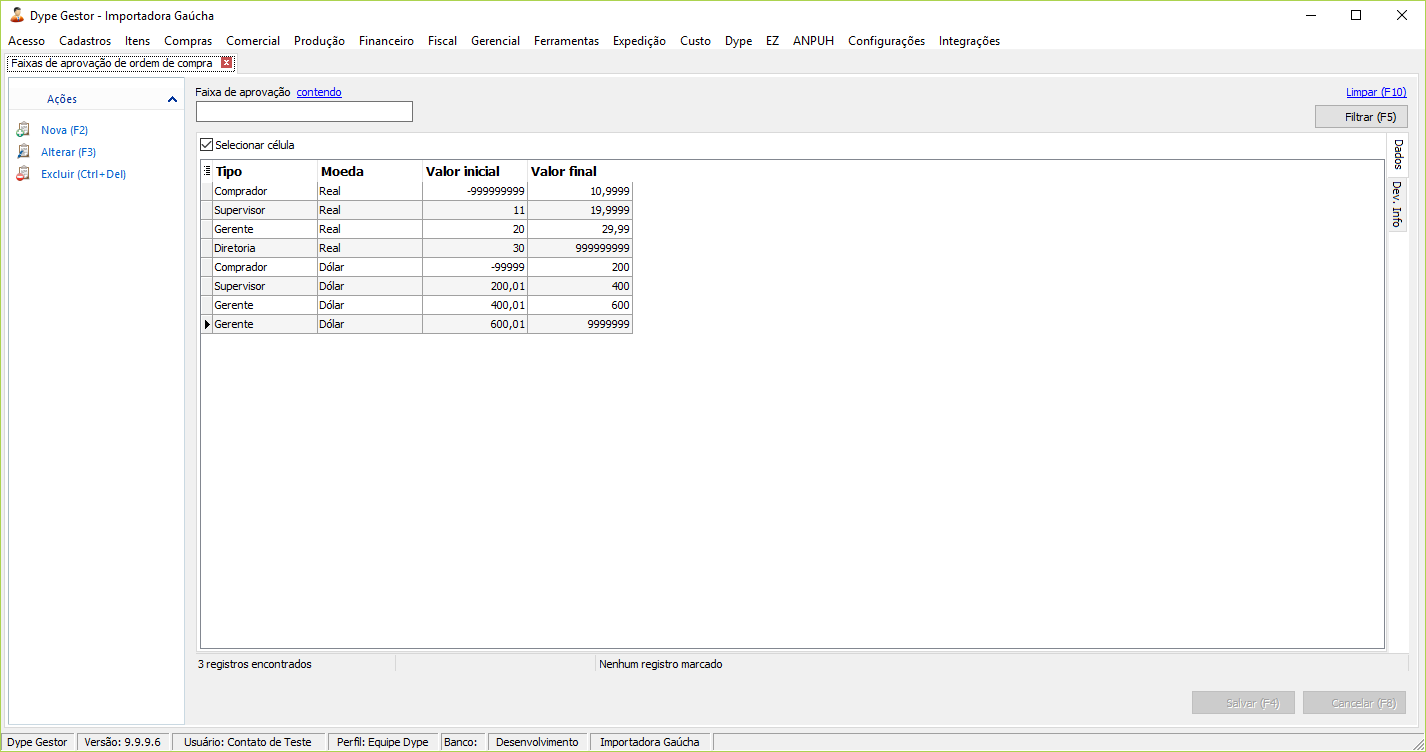Viewport: 1426px width, 752px height.
Task: Open the Cadastros menu
Action: coord(85,41)
